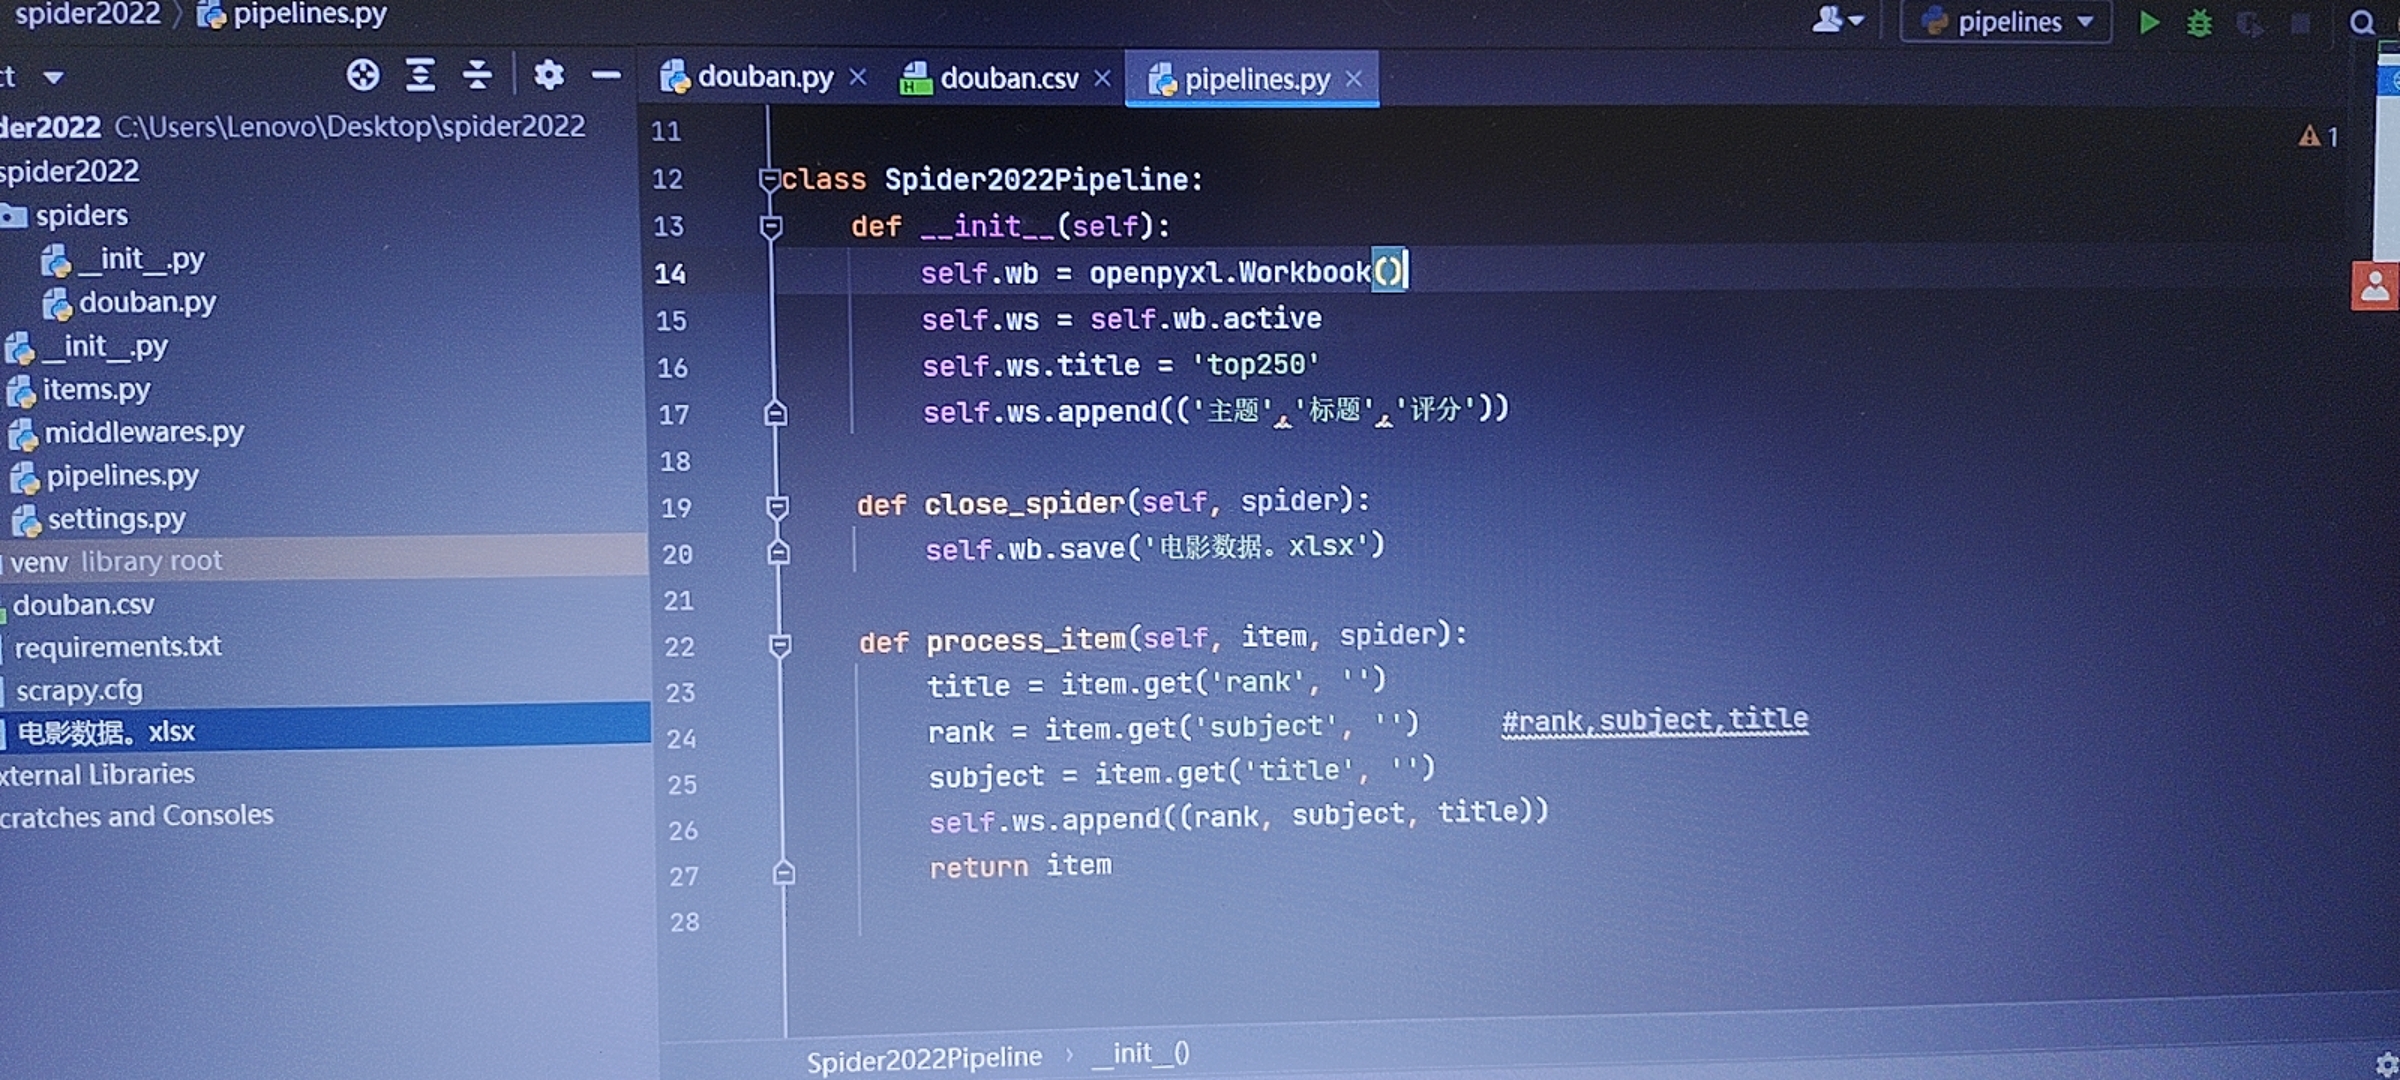Hide the project panel with minus icon
2400x1080 pixels.
coord(606,75)
